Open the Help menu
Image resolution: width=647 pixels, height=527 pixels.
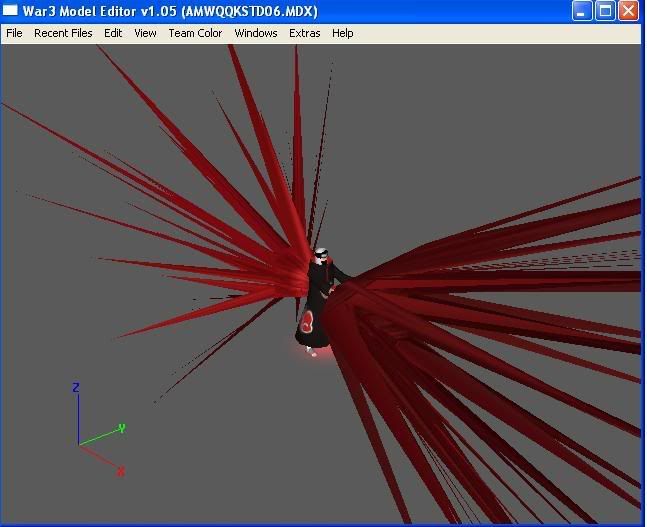point(342,33)
